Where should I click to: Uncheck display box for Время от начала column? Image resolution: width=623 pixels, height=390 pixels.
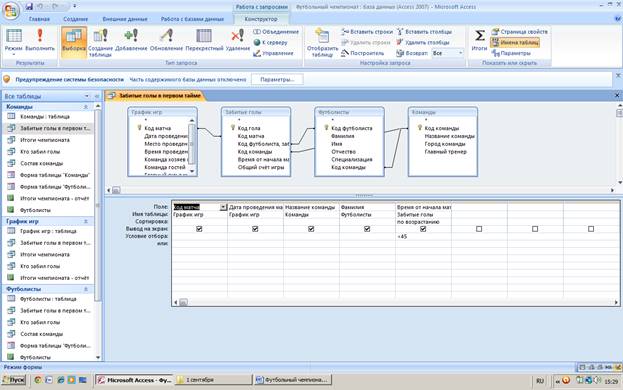click(x=423, y=229)
